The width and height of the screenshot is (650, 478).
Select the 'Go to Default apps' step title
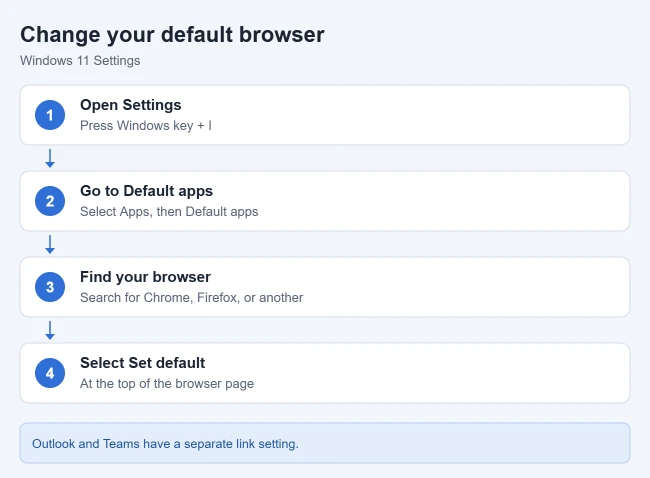[146, 191]
